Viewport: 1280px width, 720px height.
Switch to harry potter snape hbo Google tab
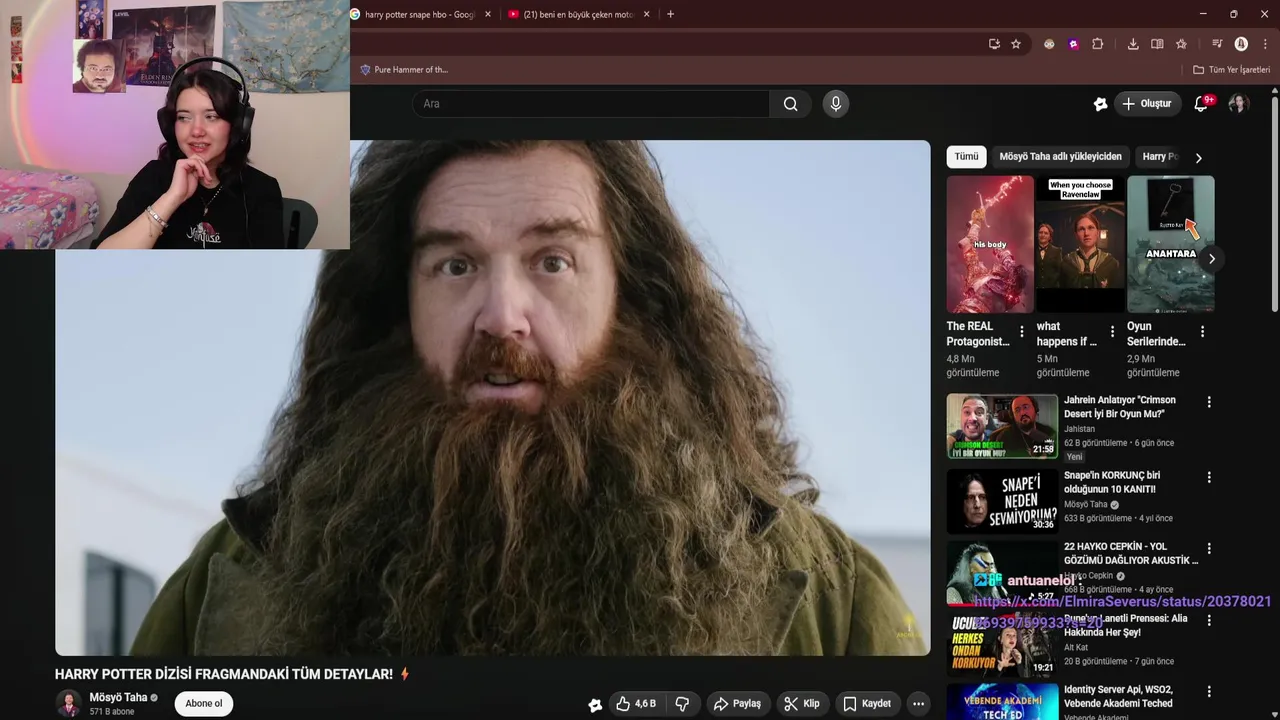click(418, 14)
